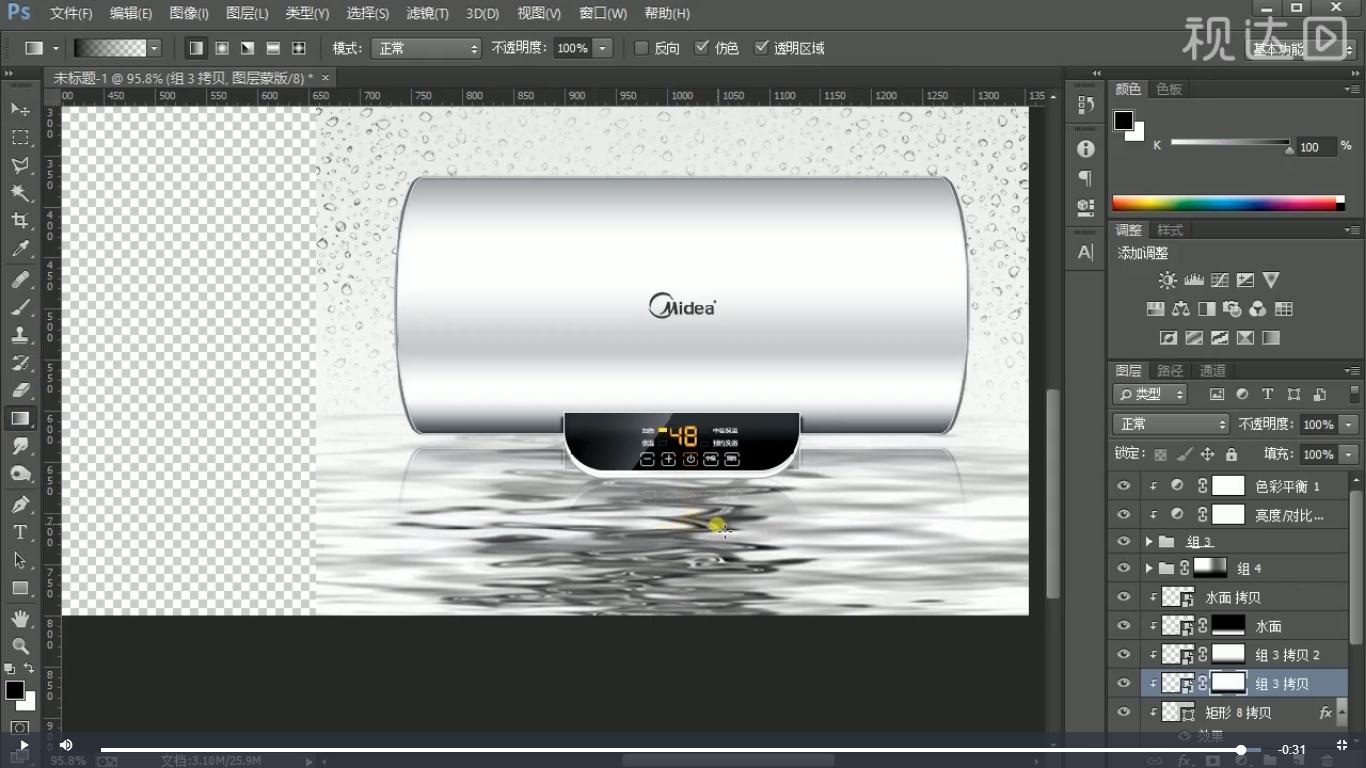Select the Pen tool
Image resolution: width=1366 pixels, height=768 pixels.
(x=19, y=504)
